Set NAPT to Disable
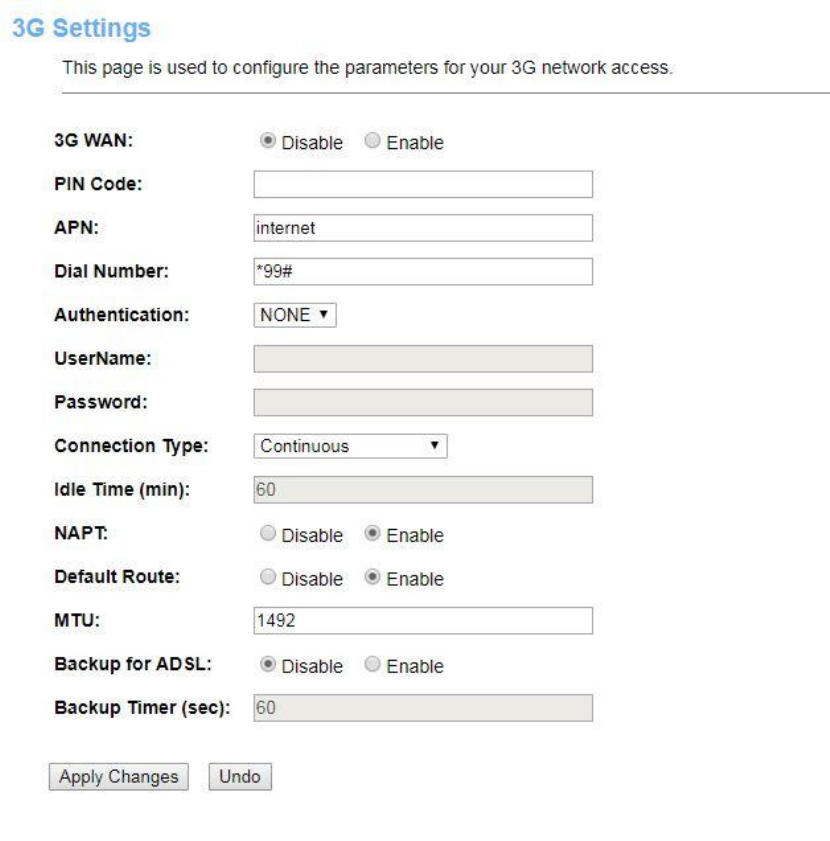 point(268,535)
